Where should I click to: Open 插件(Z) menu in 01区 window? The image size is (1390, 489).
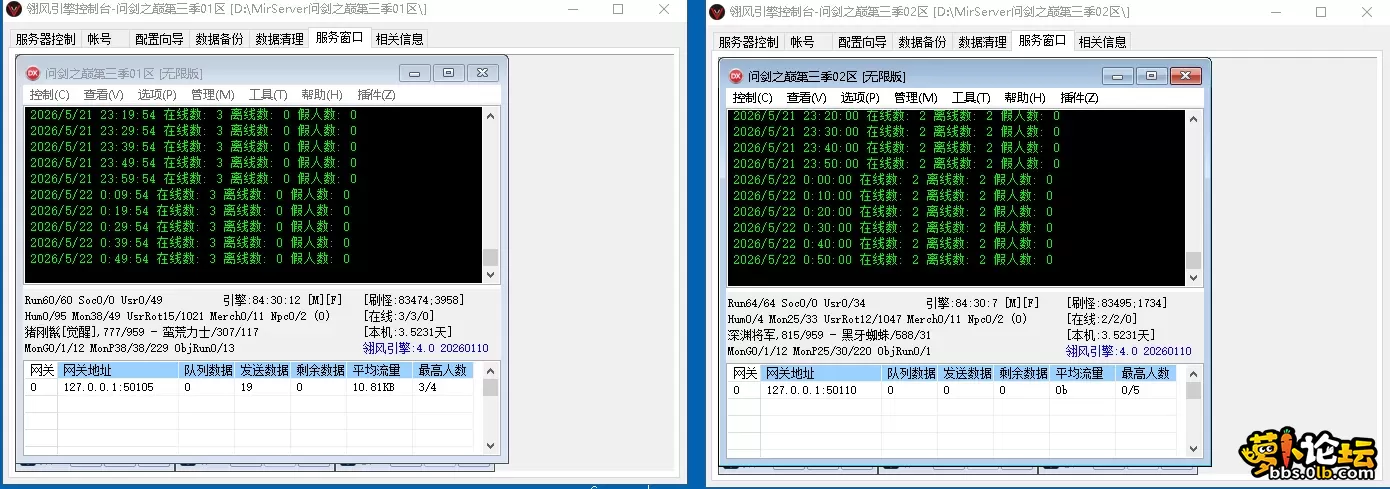pos(377,95)
